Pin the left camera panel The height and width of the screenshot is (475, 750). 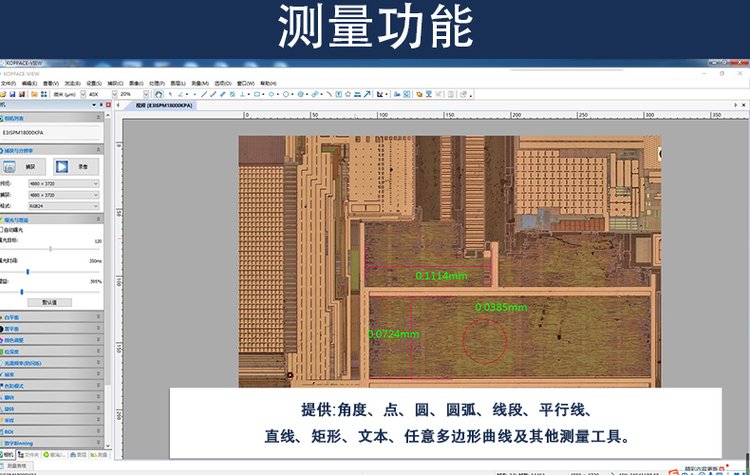[x=101, y=105]
